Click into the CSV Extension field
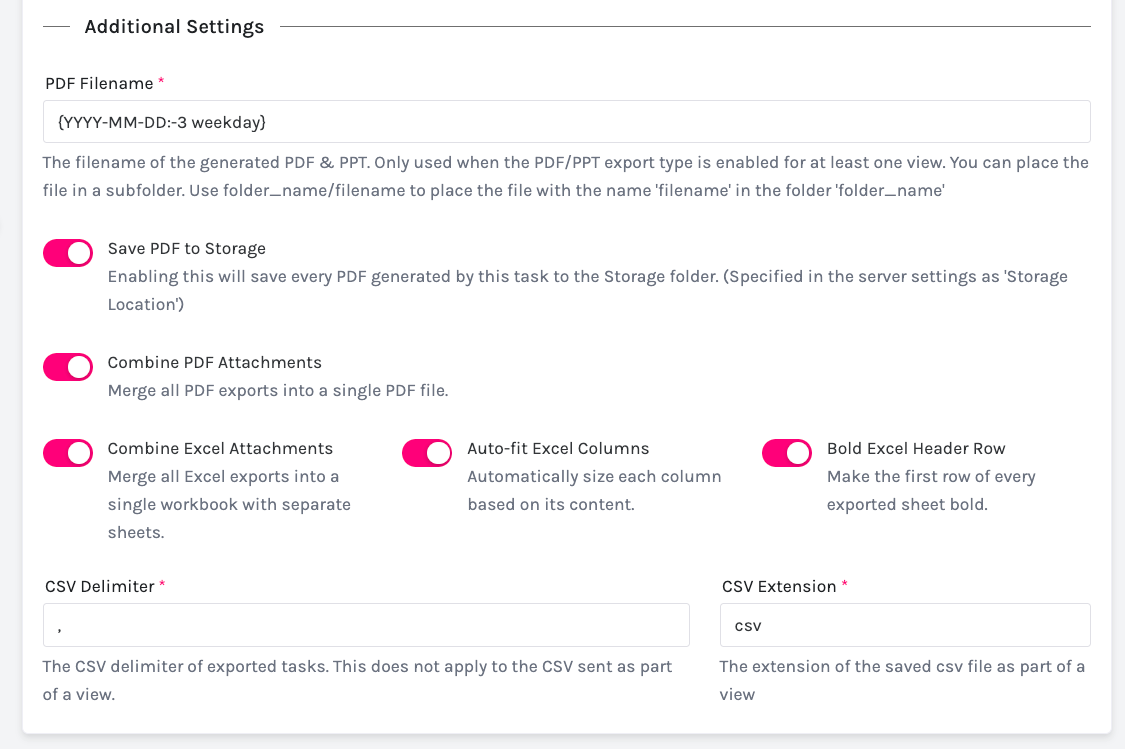 click(904, 625)
